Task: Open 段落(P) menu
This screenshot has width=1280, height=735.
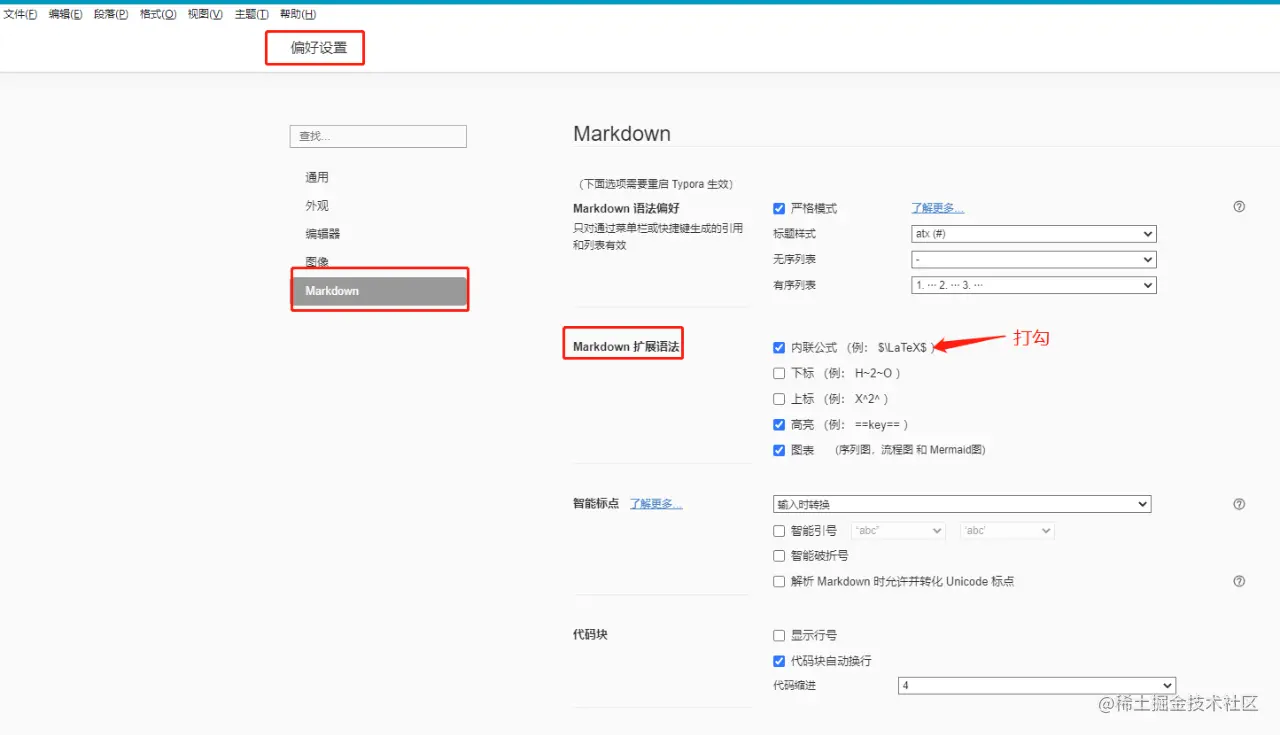Action: 111,14
